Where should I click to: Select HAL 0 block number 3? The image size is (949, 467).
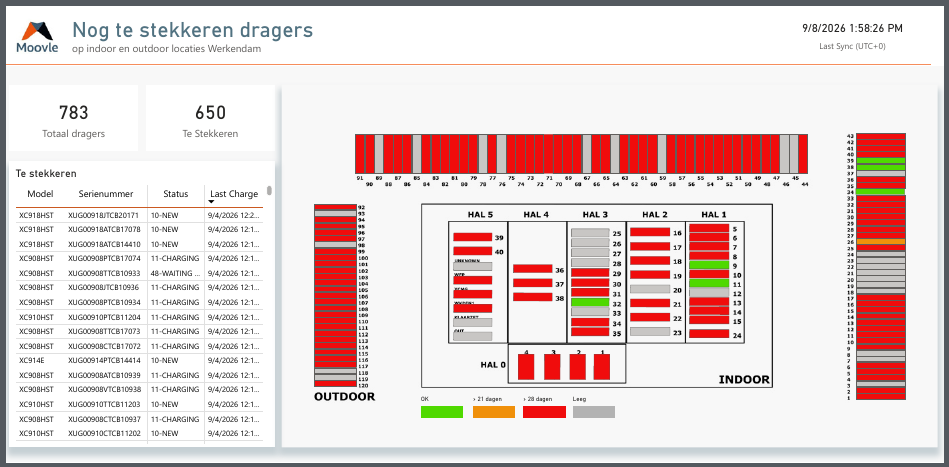tap(552, 367)
